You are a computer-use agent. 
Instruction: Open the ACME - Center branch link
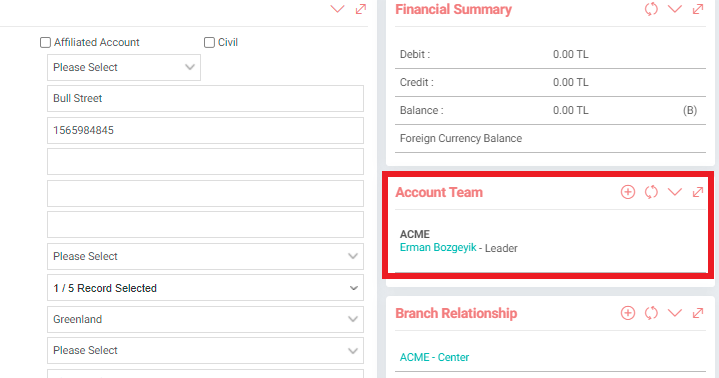pyautogui.click(x=434, y=357)
